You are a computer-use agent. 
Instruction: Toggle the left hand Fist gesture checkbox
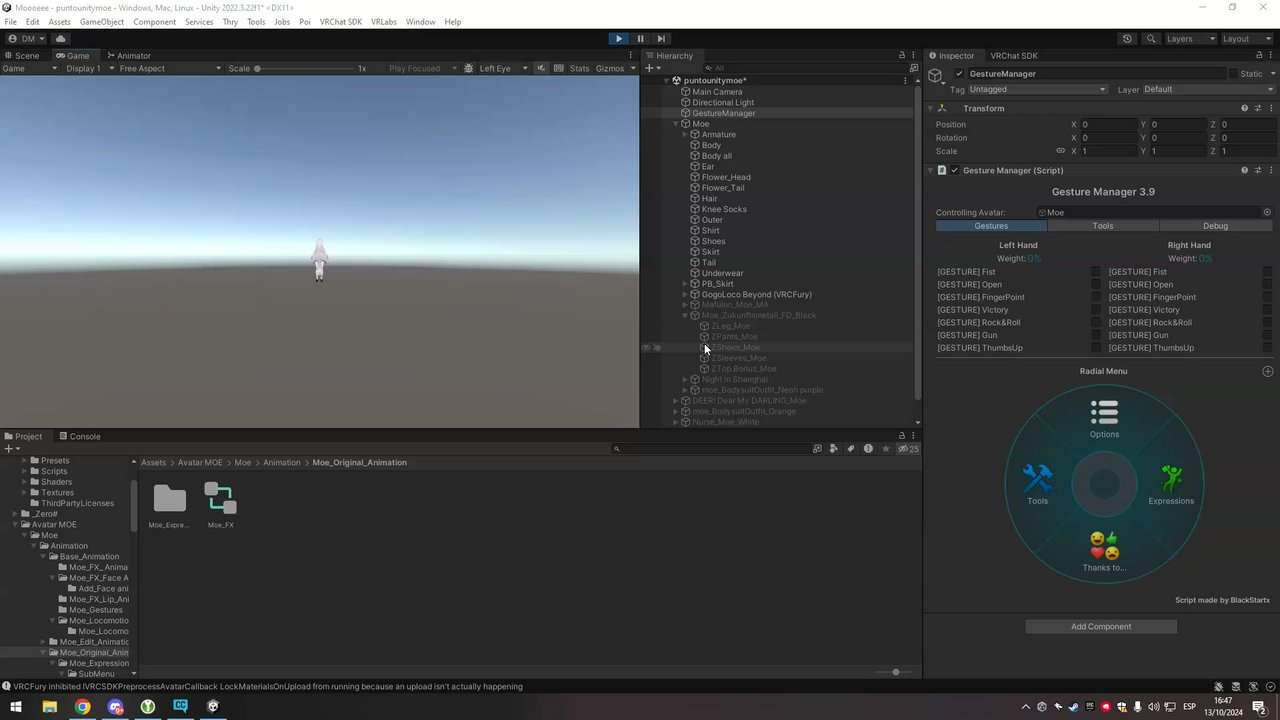1095,272
